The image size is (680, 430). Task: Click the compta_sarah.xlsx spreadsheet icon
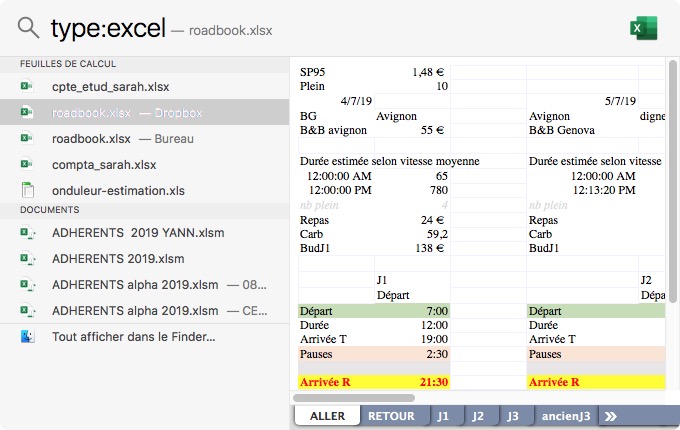(28, 164)
